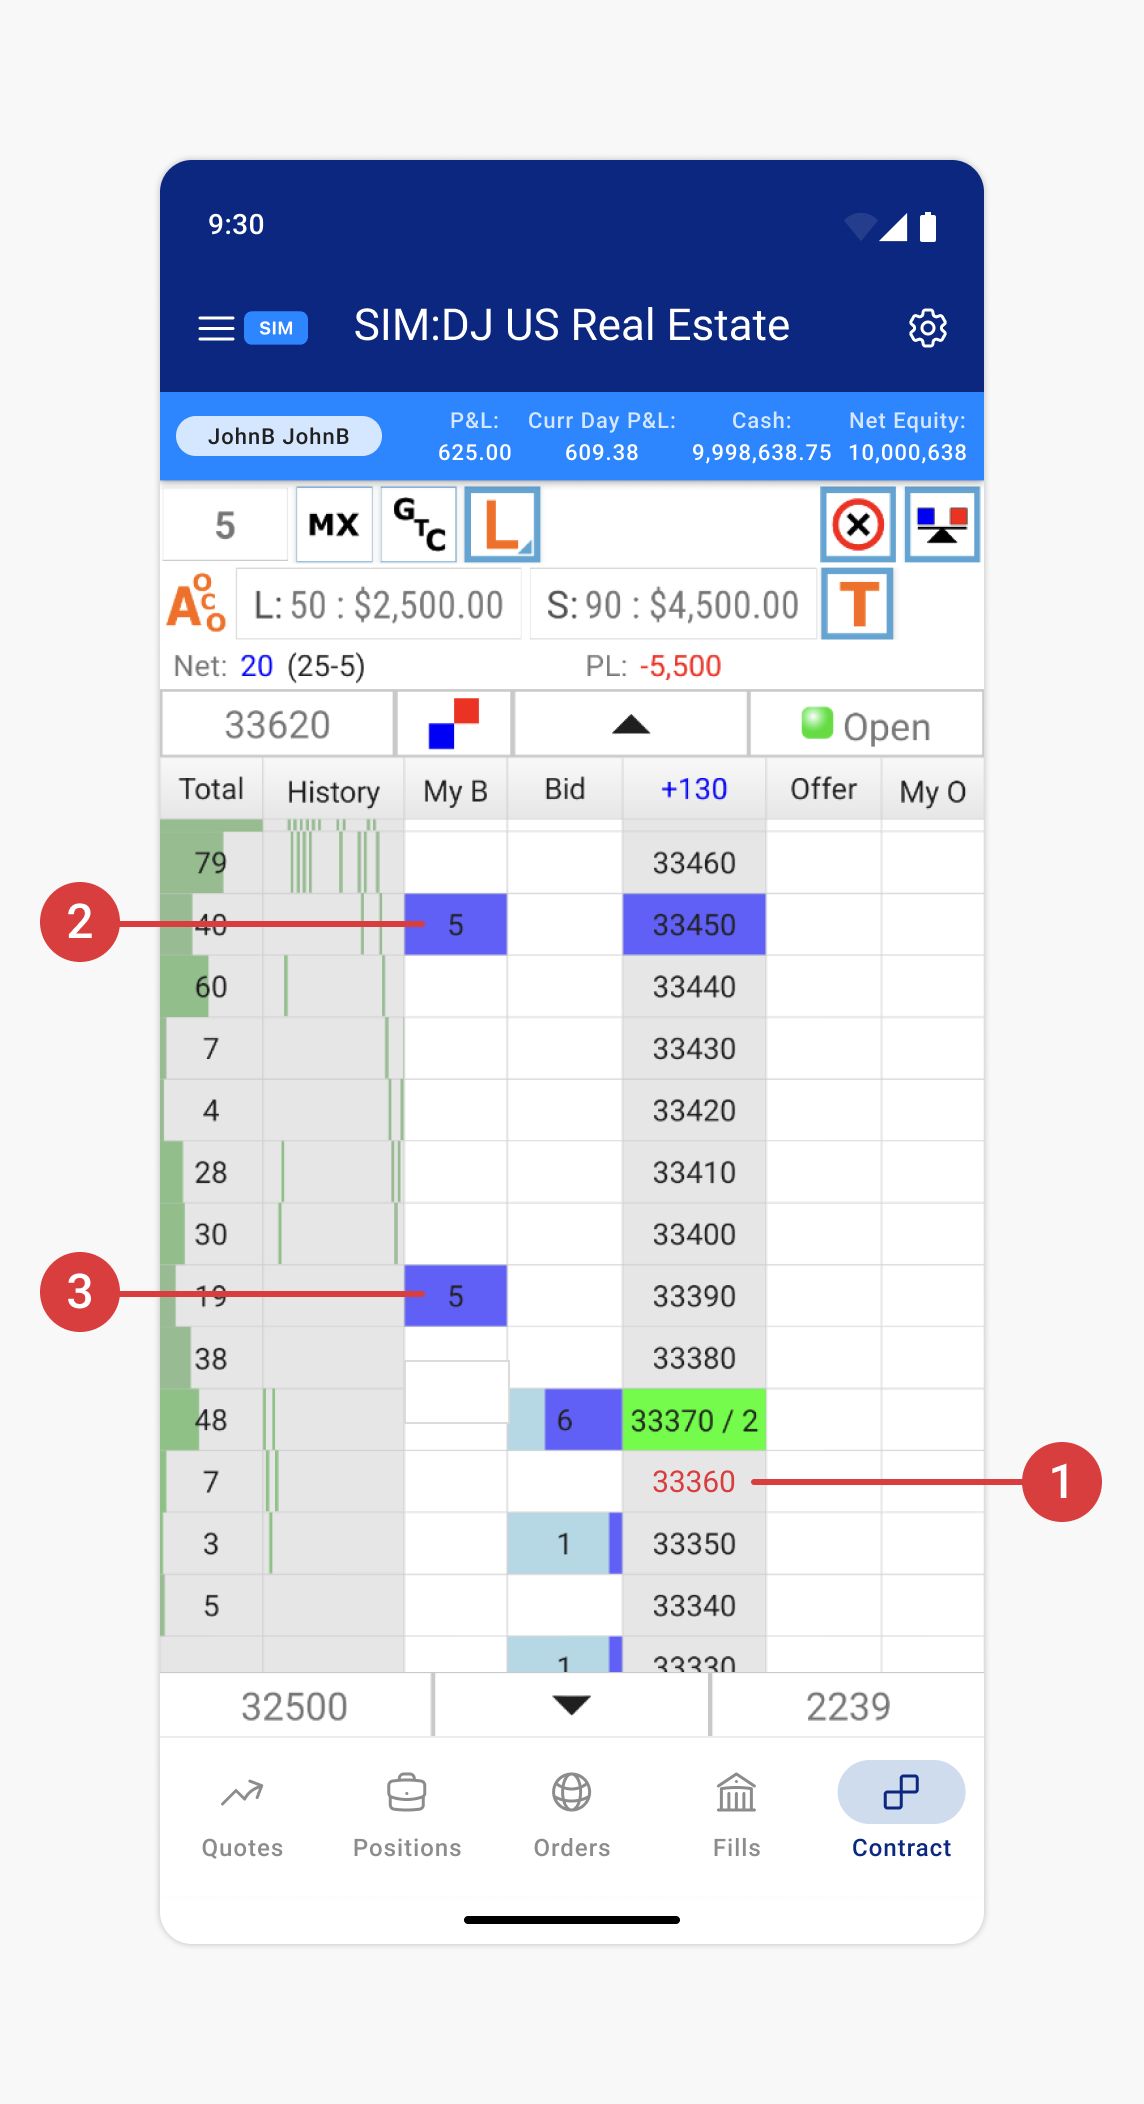
Task: Open the JohnB JohnB account selector
Action: [x=278, y=436]
